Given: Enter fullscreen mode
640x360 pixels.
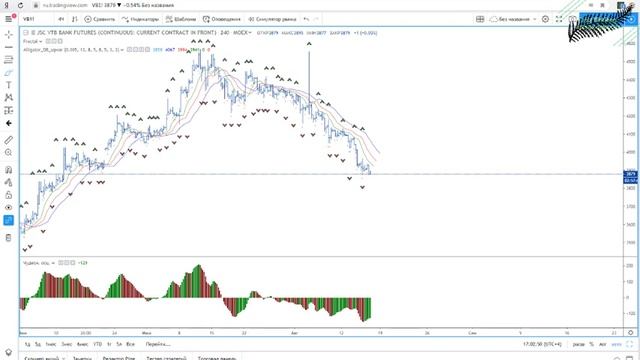Looking at the screenshot, I should pos(559,19).
